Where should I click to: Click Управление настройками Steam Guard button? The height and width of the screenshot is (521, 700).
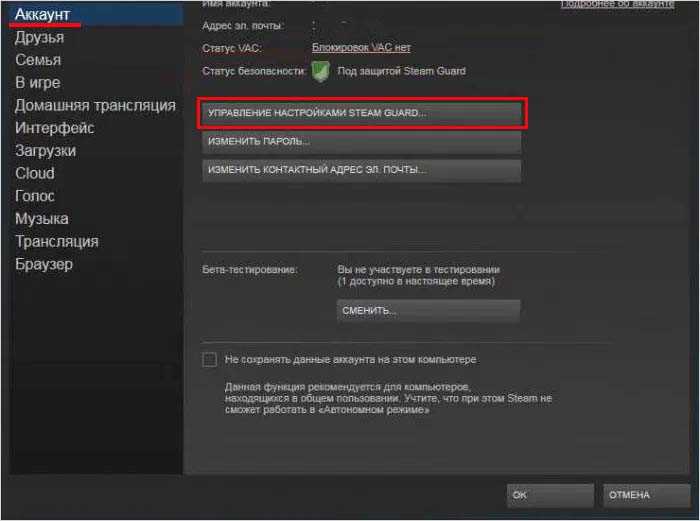point(362,113)
